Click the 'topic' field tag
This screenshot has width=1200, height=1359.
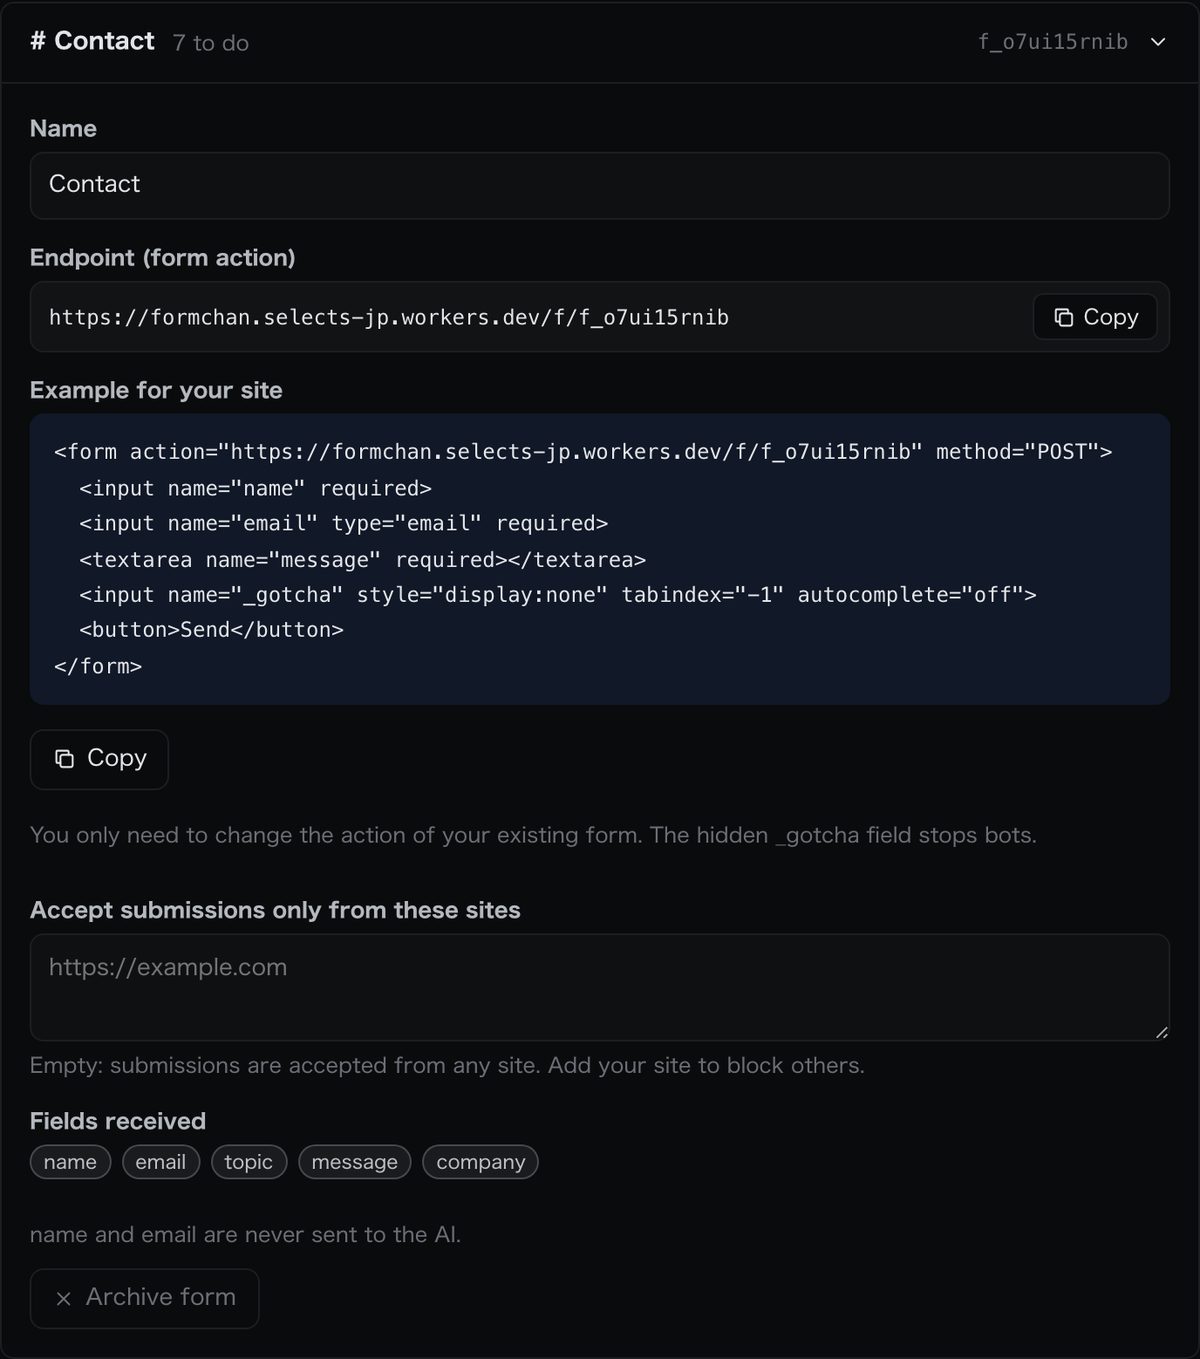click(x=249, y=1162)
